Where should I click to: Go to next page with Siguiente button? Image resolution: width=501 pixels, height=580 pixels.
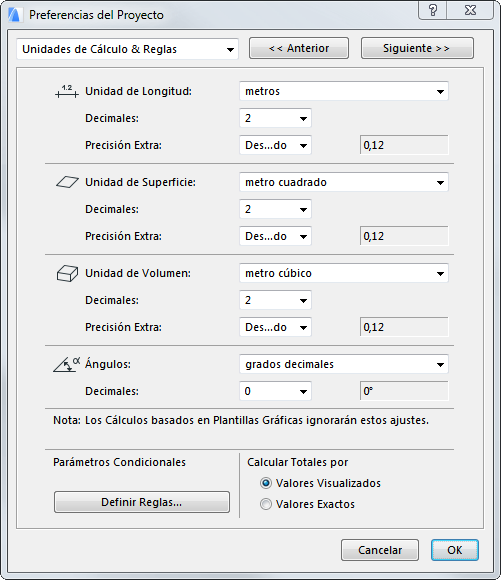point(417,48)
